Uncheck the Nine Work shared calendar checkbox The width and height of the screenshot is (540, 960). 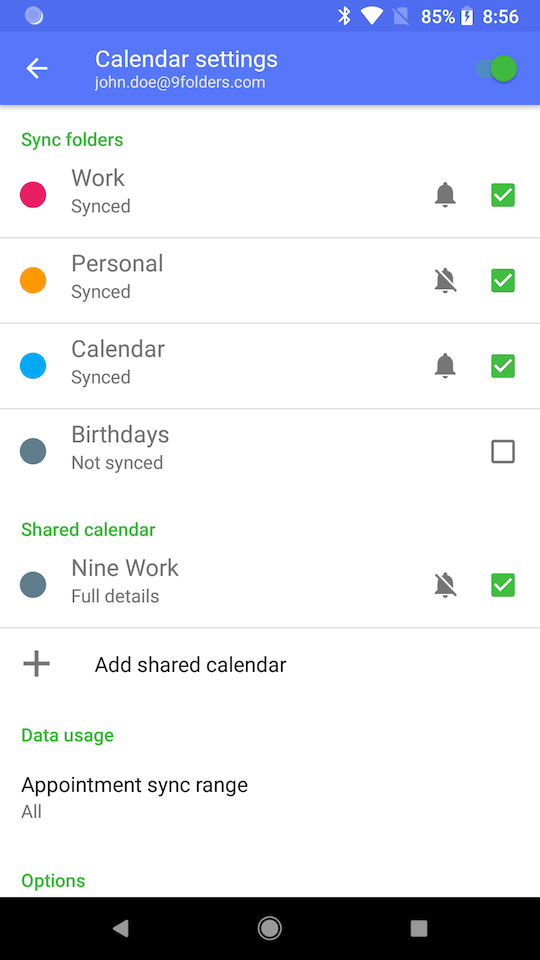pos(503,585)
